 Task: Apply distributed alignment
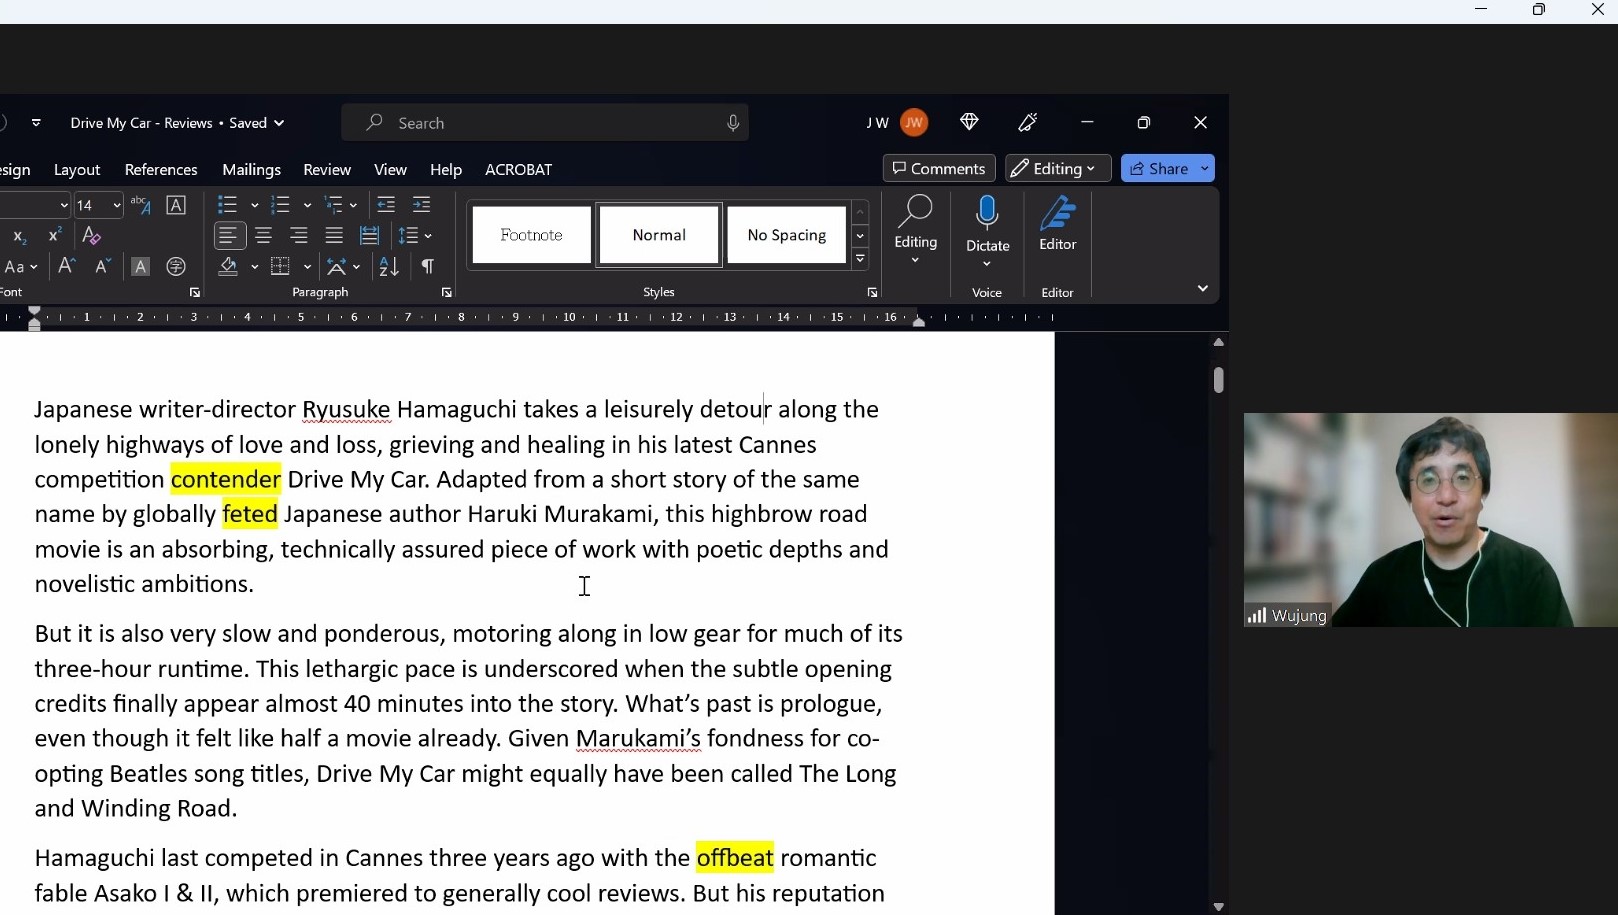tap(370, 236)
